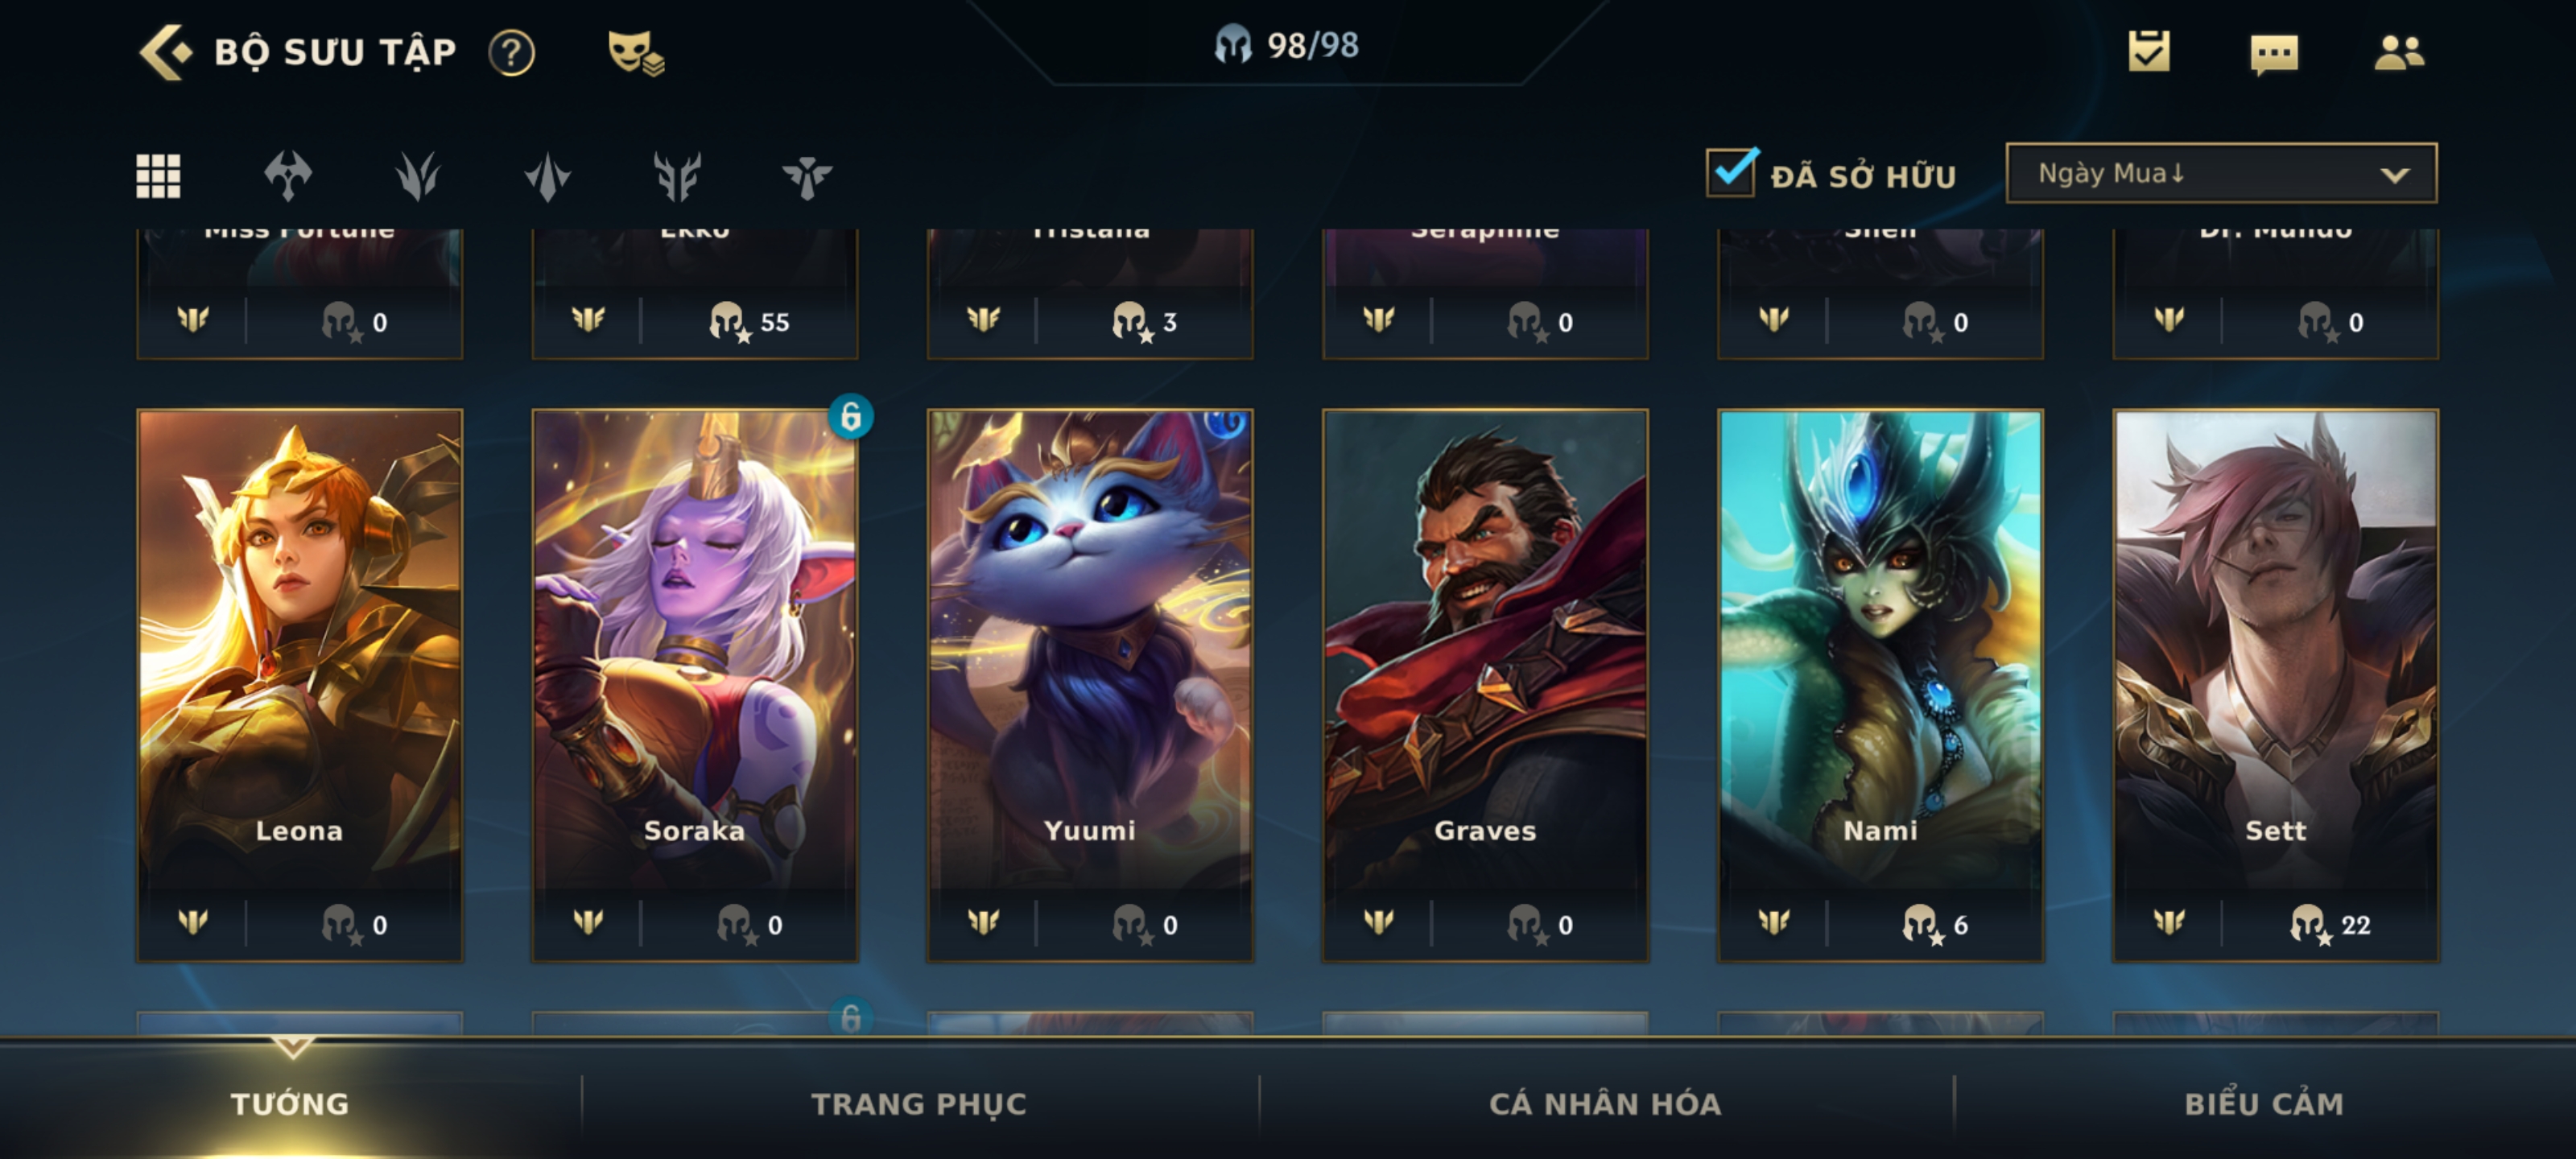
Task: Open the Biểu Cảm tab
Action: (x=2264, y=1104)
